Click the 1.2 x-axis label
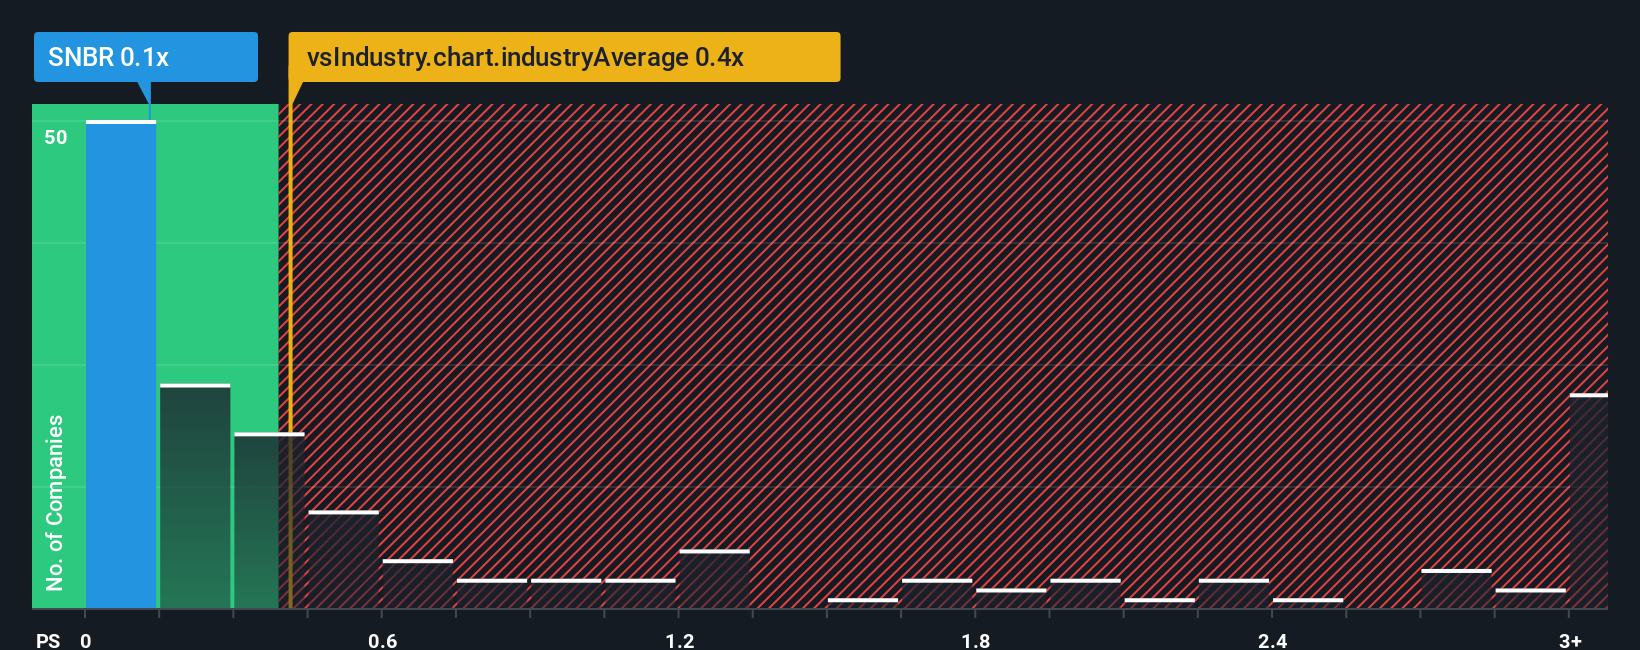This screenshot has width=1640, height=650. [680, 640]
